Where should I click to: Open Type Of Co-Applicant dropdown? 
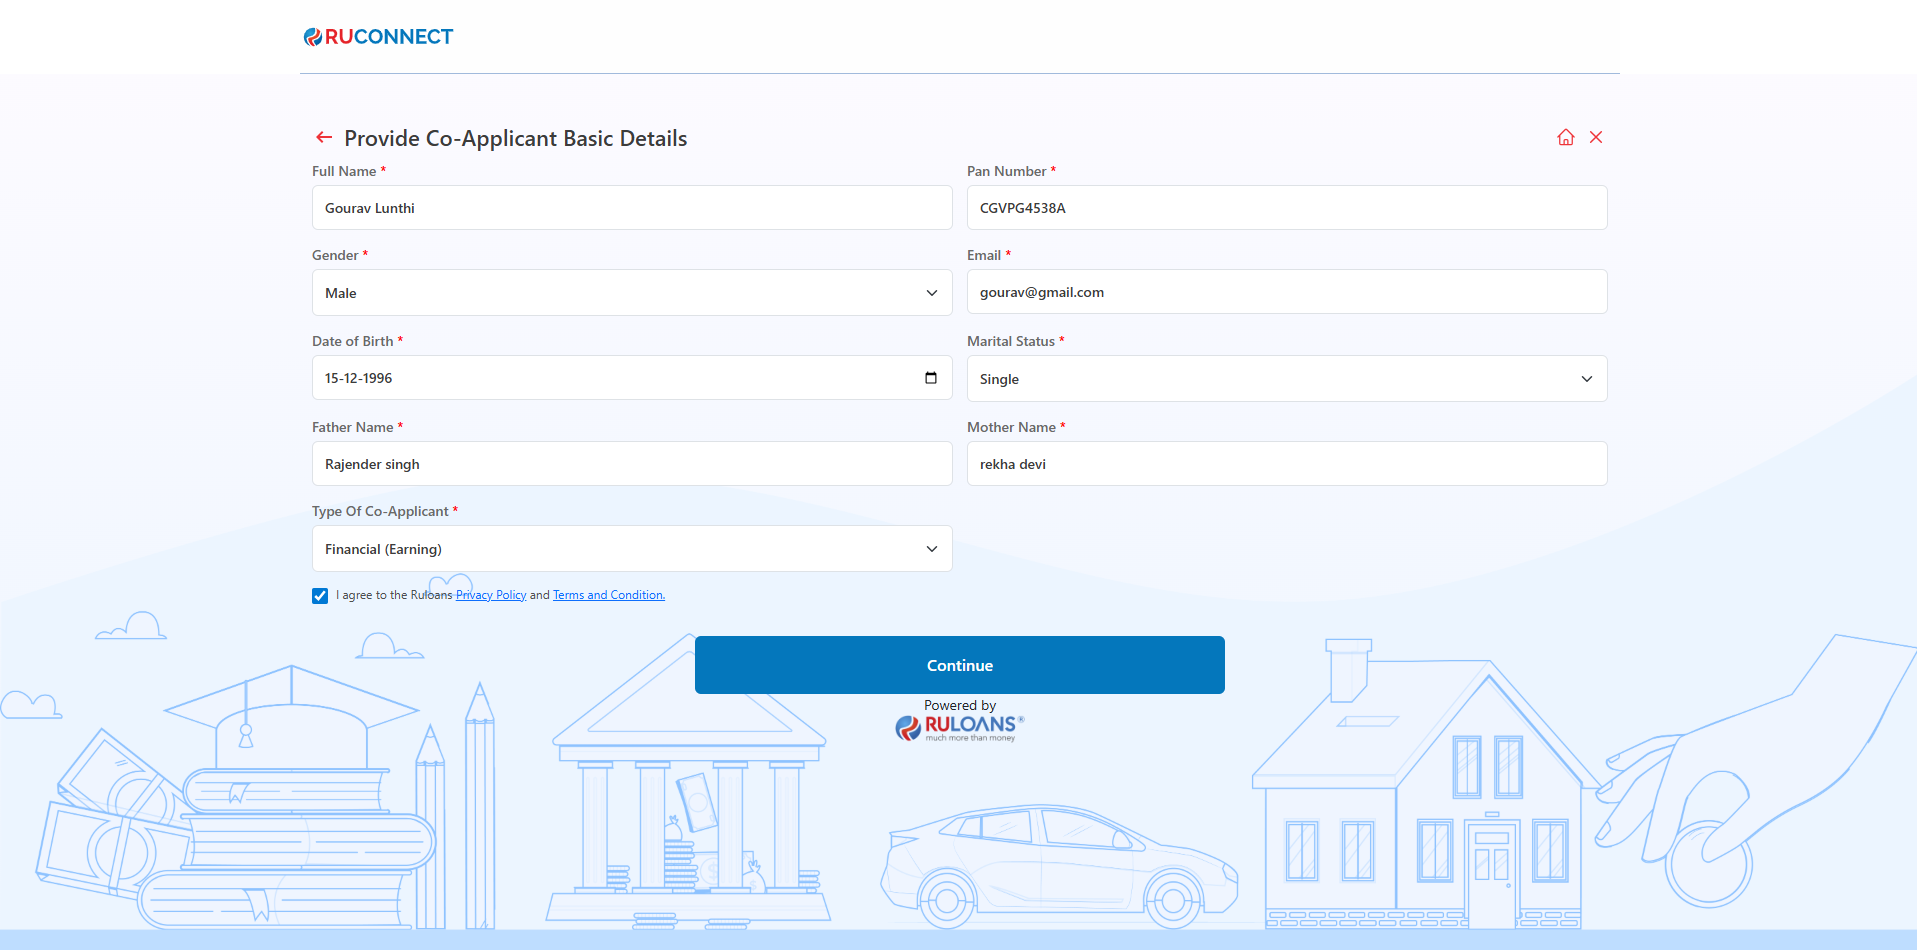pyautogui.click(x=631, y=549)
